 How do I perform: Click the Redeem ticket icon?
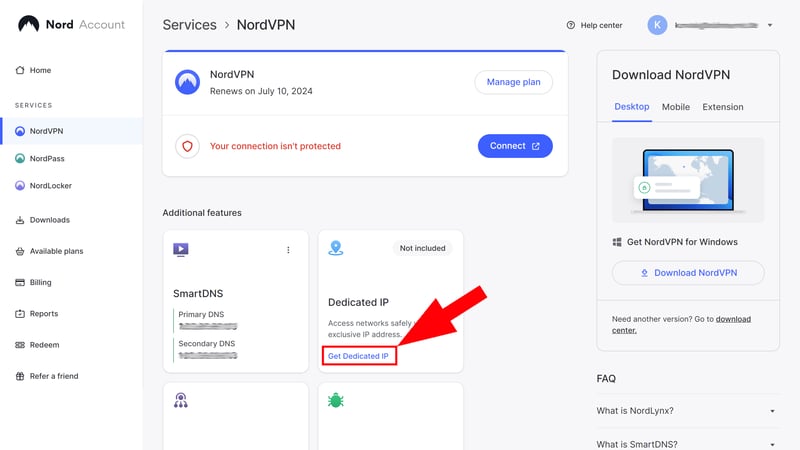coord(20,345)
